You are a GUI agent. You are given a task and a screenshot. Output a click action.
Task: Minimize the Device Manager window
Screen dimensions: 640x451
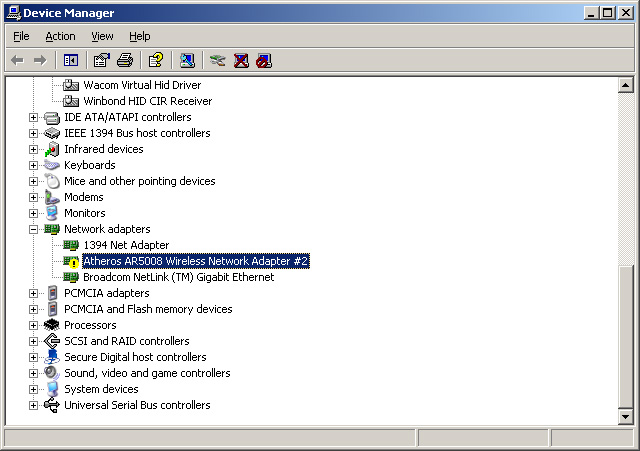(x=591, y=13)
